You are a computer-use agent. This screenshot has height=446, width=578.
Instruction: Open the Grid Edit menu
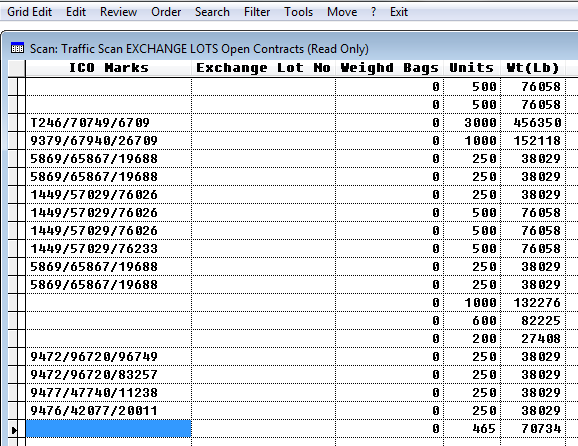pyautogui.click(x=29, y=12)
